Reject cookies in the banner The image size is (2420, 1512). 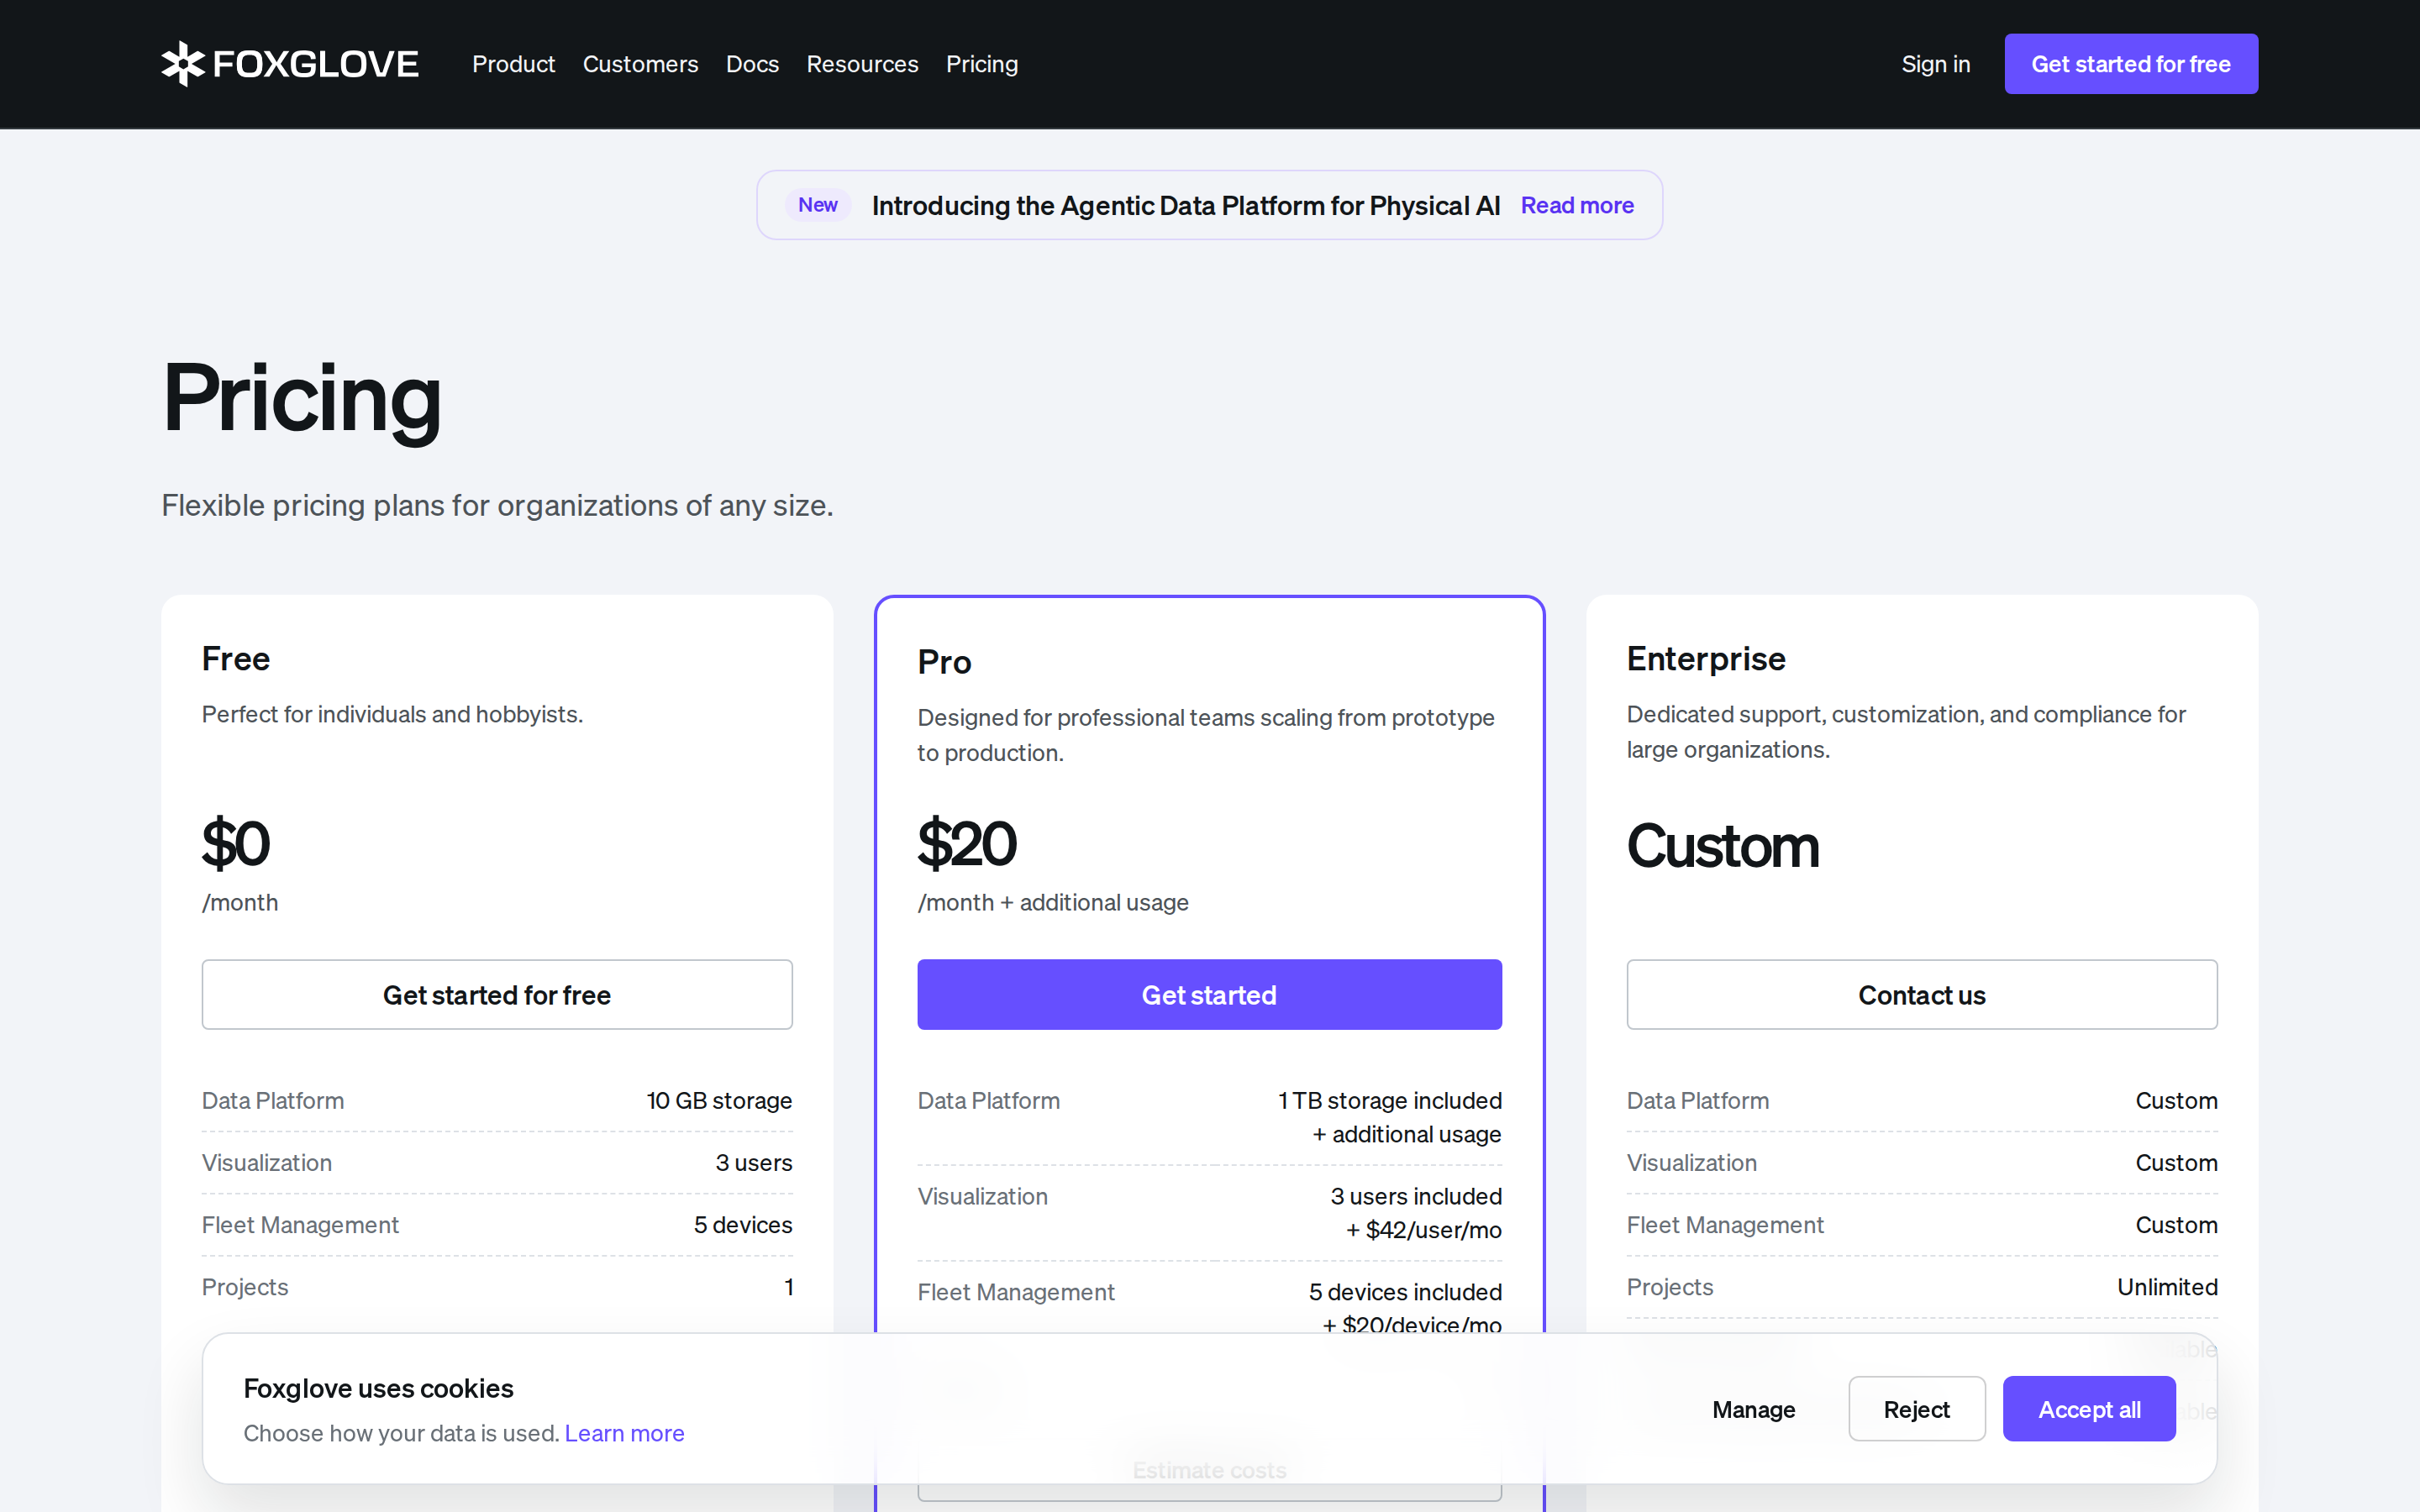(x=1916, y=1408)
